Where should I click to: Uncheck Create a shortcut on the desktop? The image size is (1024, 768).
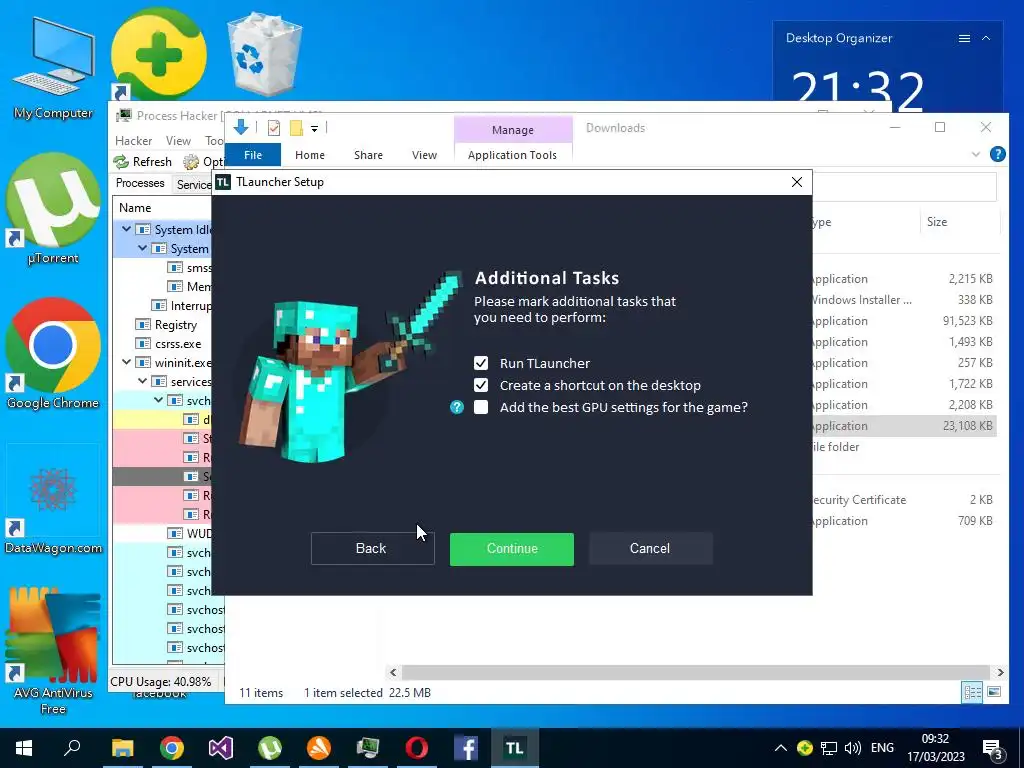coord(481,385)
